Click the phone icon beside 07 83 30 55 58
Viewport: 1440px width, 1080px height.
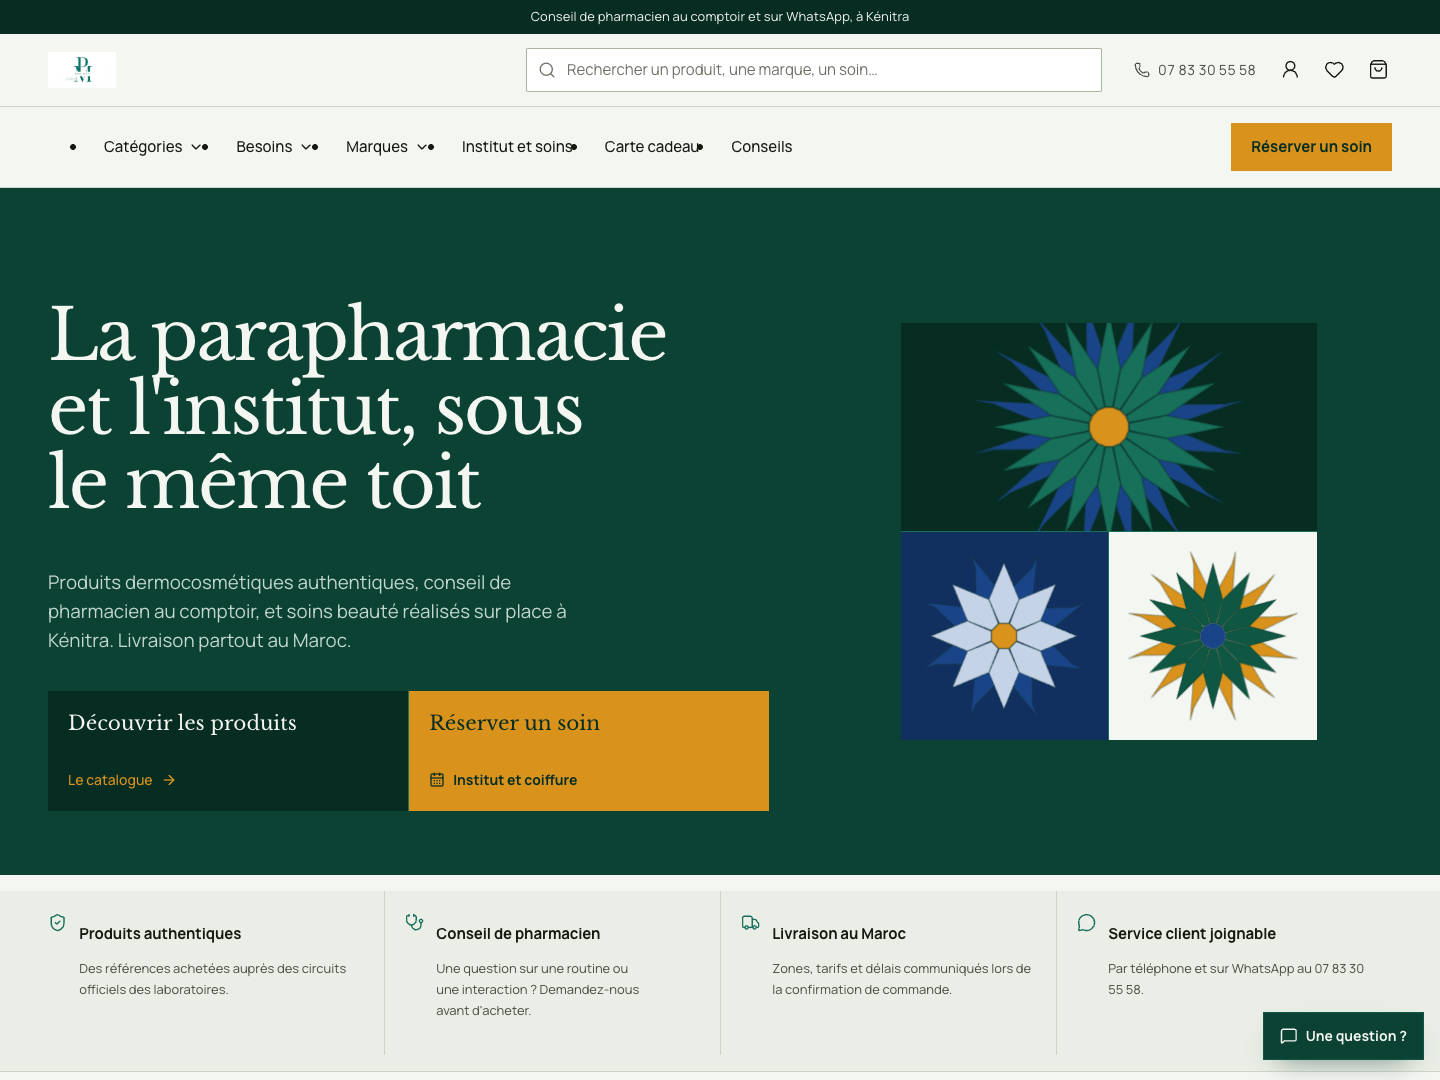1142,70
